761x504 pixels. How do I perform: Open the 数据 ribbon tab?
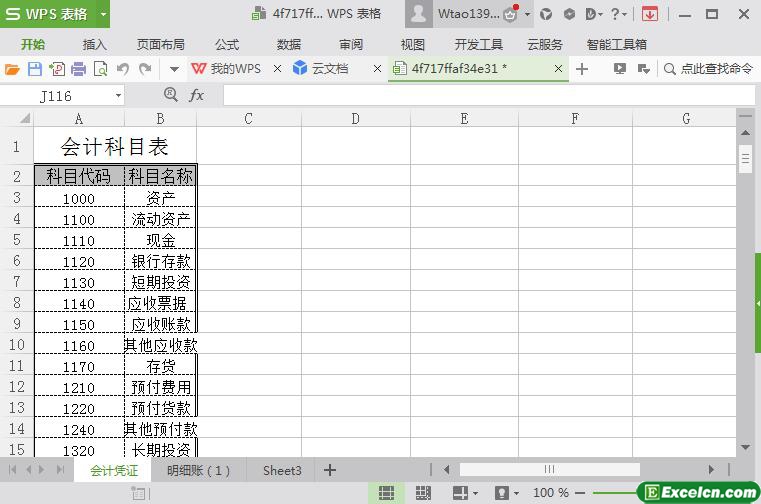pyautogui.click(x=289, y=45)
